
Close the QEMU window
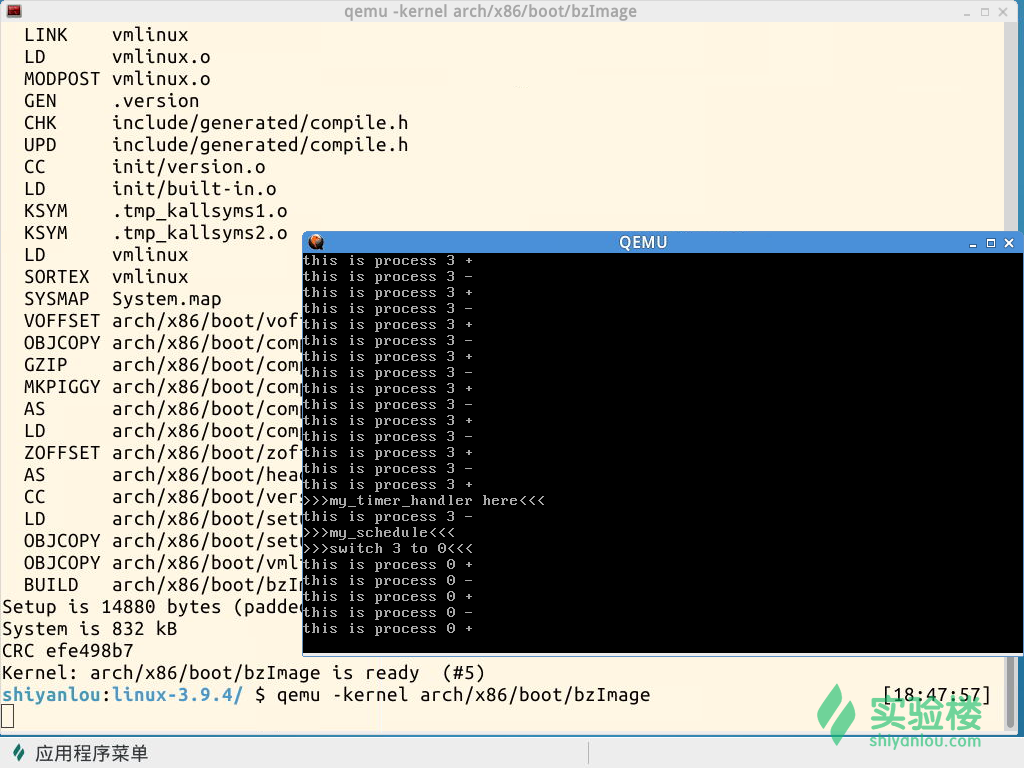tap(1009, 243)
